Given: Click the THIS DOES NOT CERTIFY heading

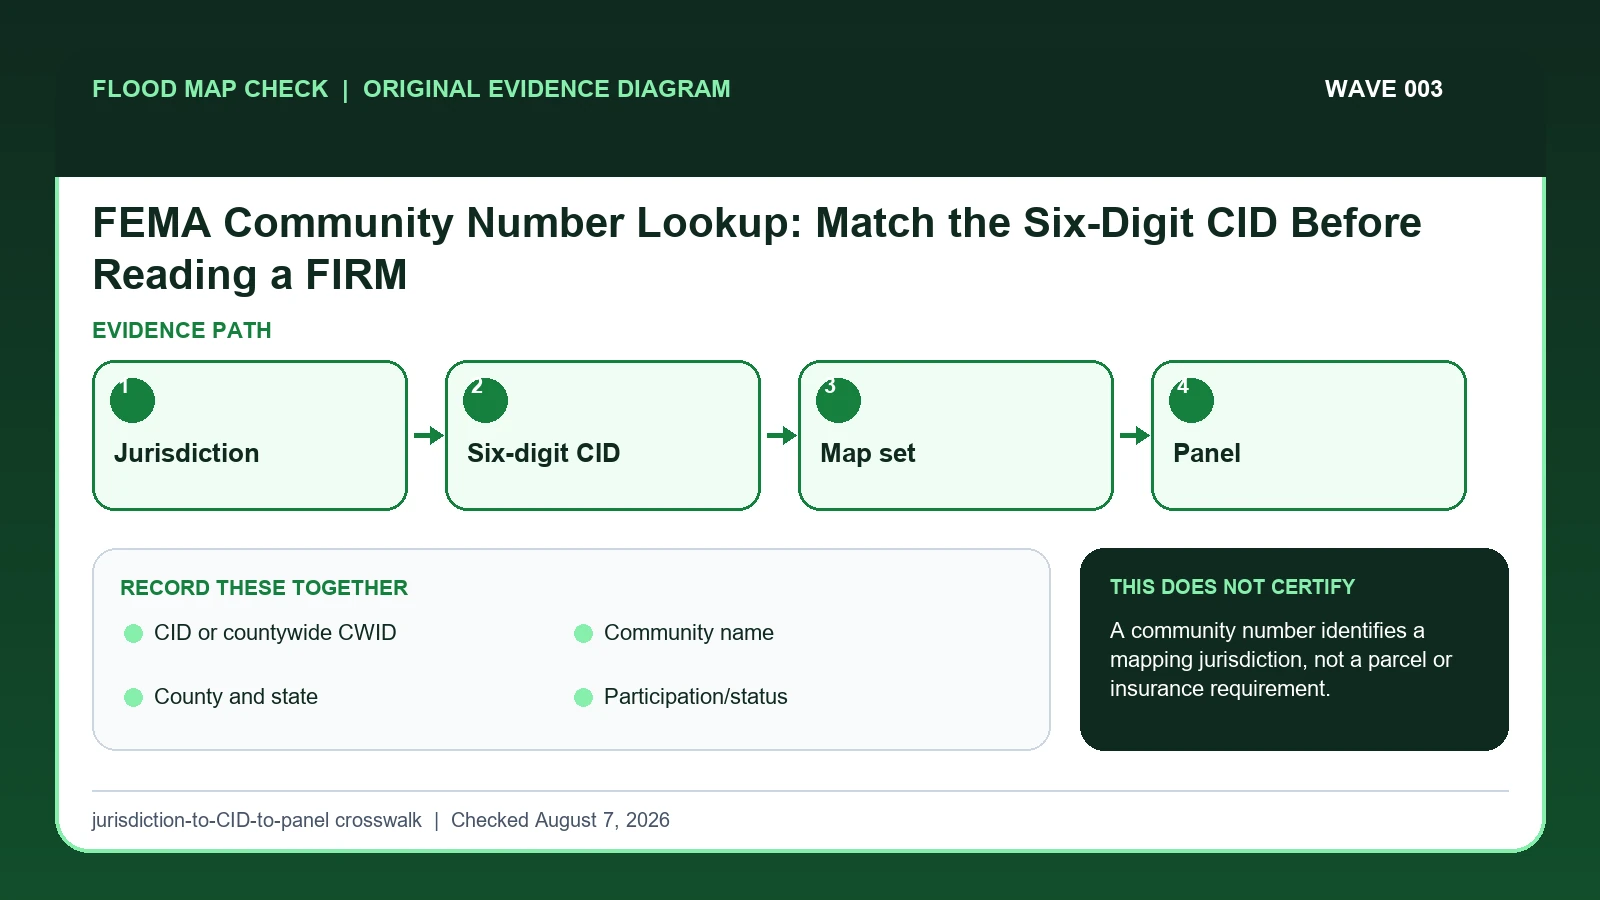Looking at the screenshot, I should [1232, 587].
